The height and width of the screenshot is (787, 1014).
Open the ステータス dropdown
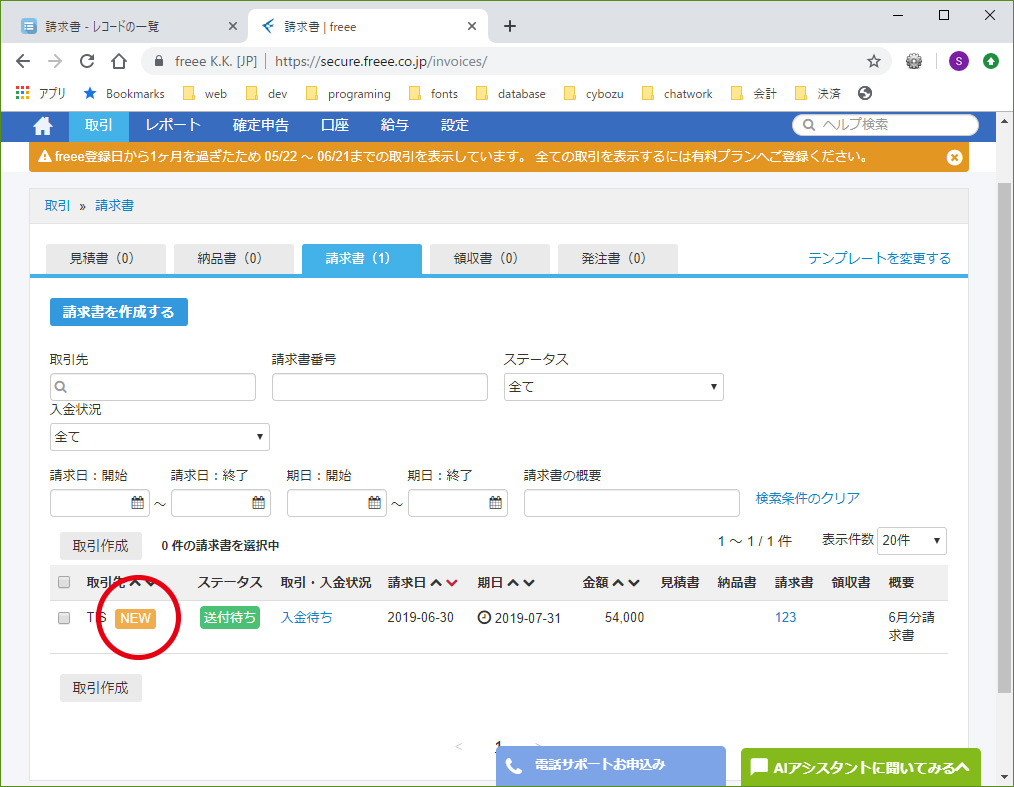tap(613, 387)
